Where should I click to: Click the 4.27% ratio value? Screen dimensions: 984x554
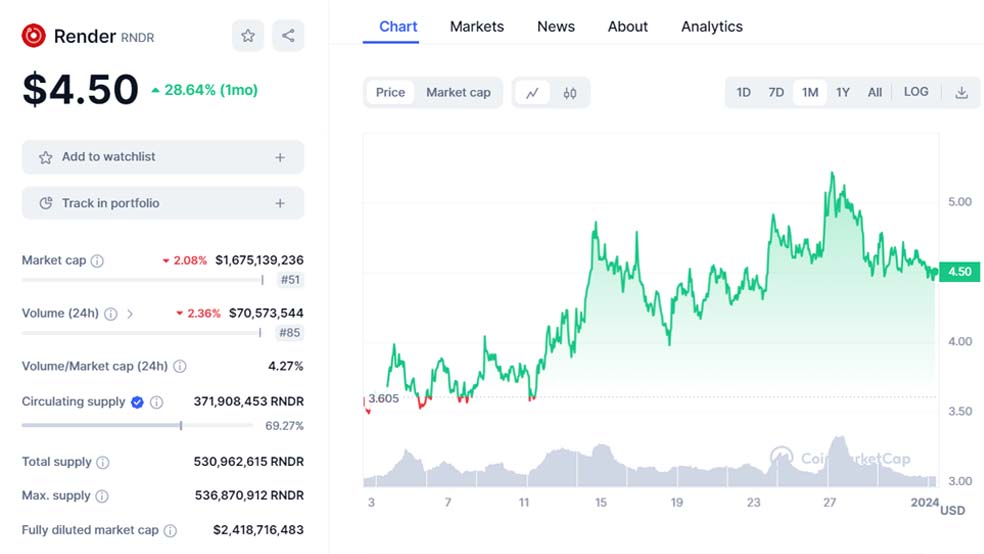pos(286,366)
